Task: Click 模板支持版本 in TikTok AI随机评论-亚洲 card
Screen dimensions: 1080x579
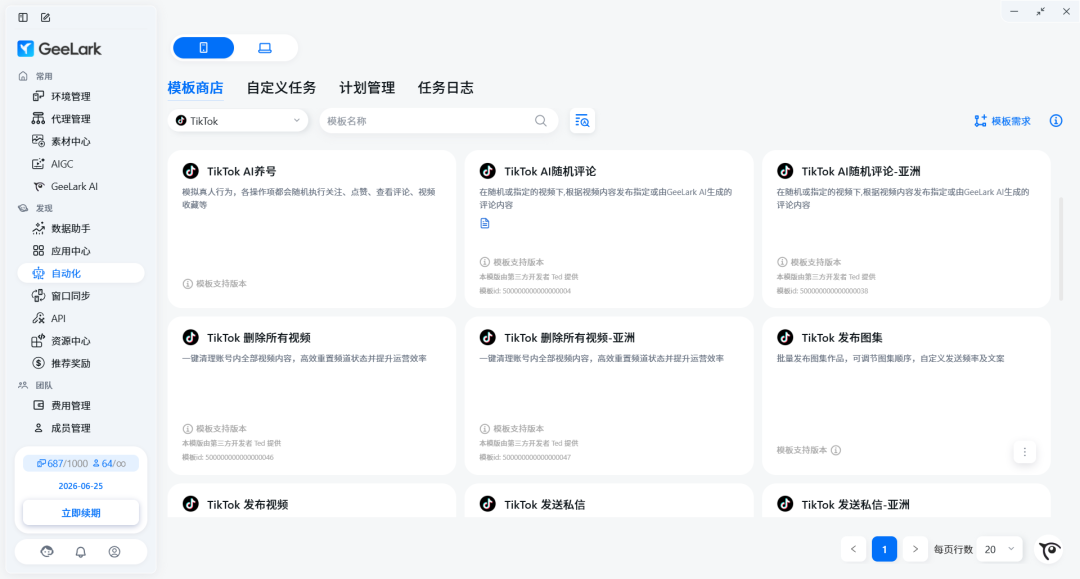Action: [809, 262]
